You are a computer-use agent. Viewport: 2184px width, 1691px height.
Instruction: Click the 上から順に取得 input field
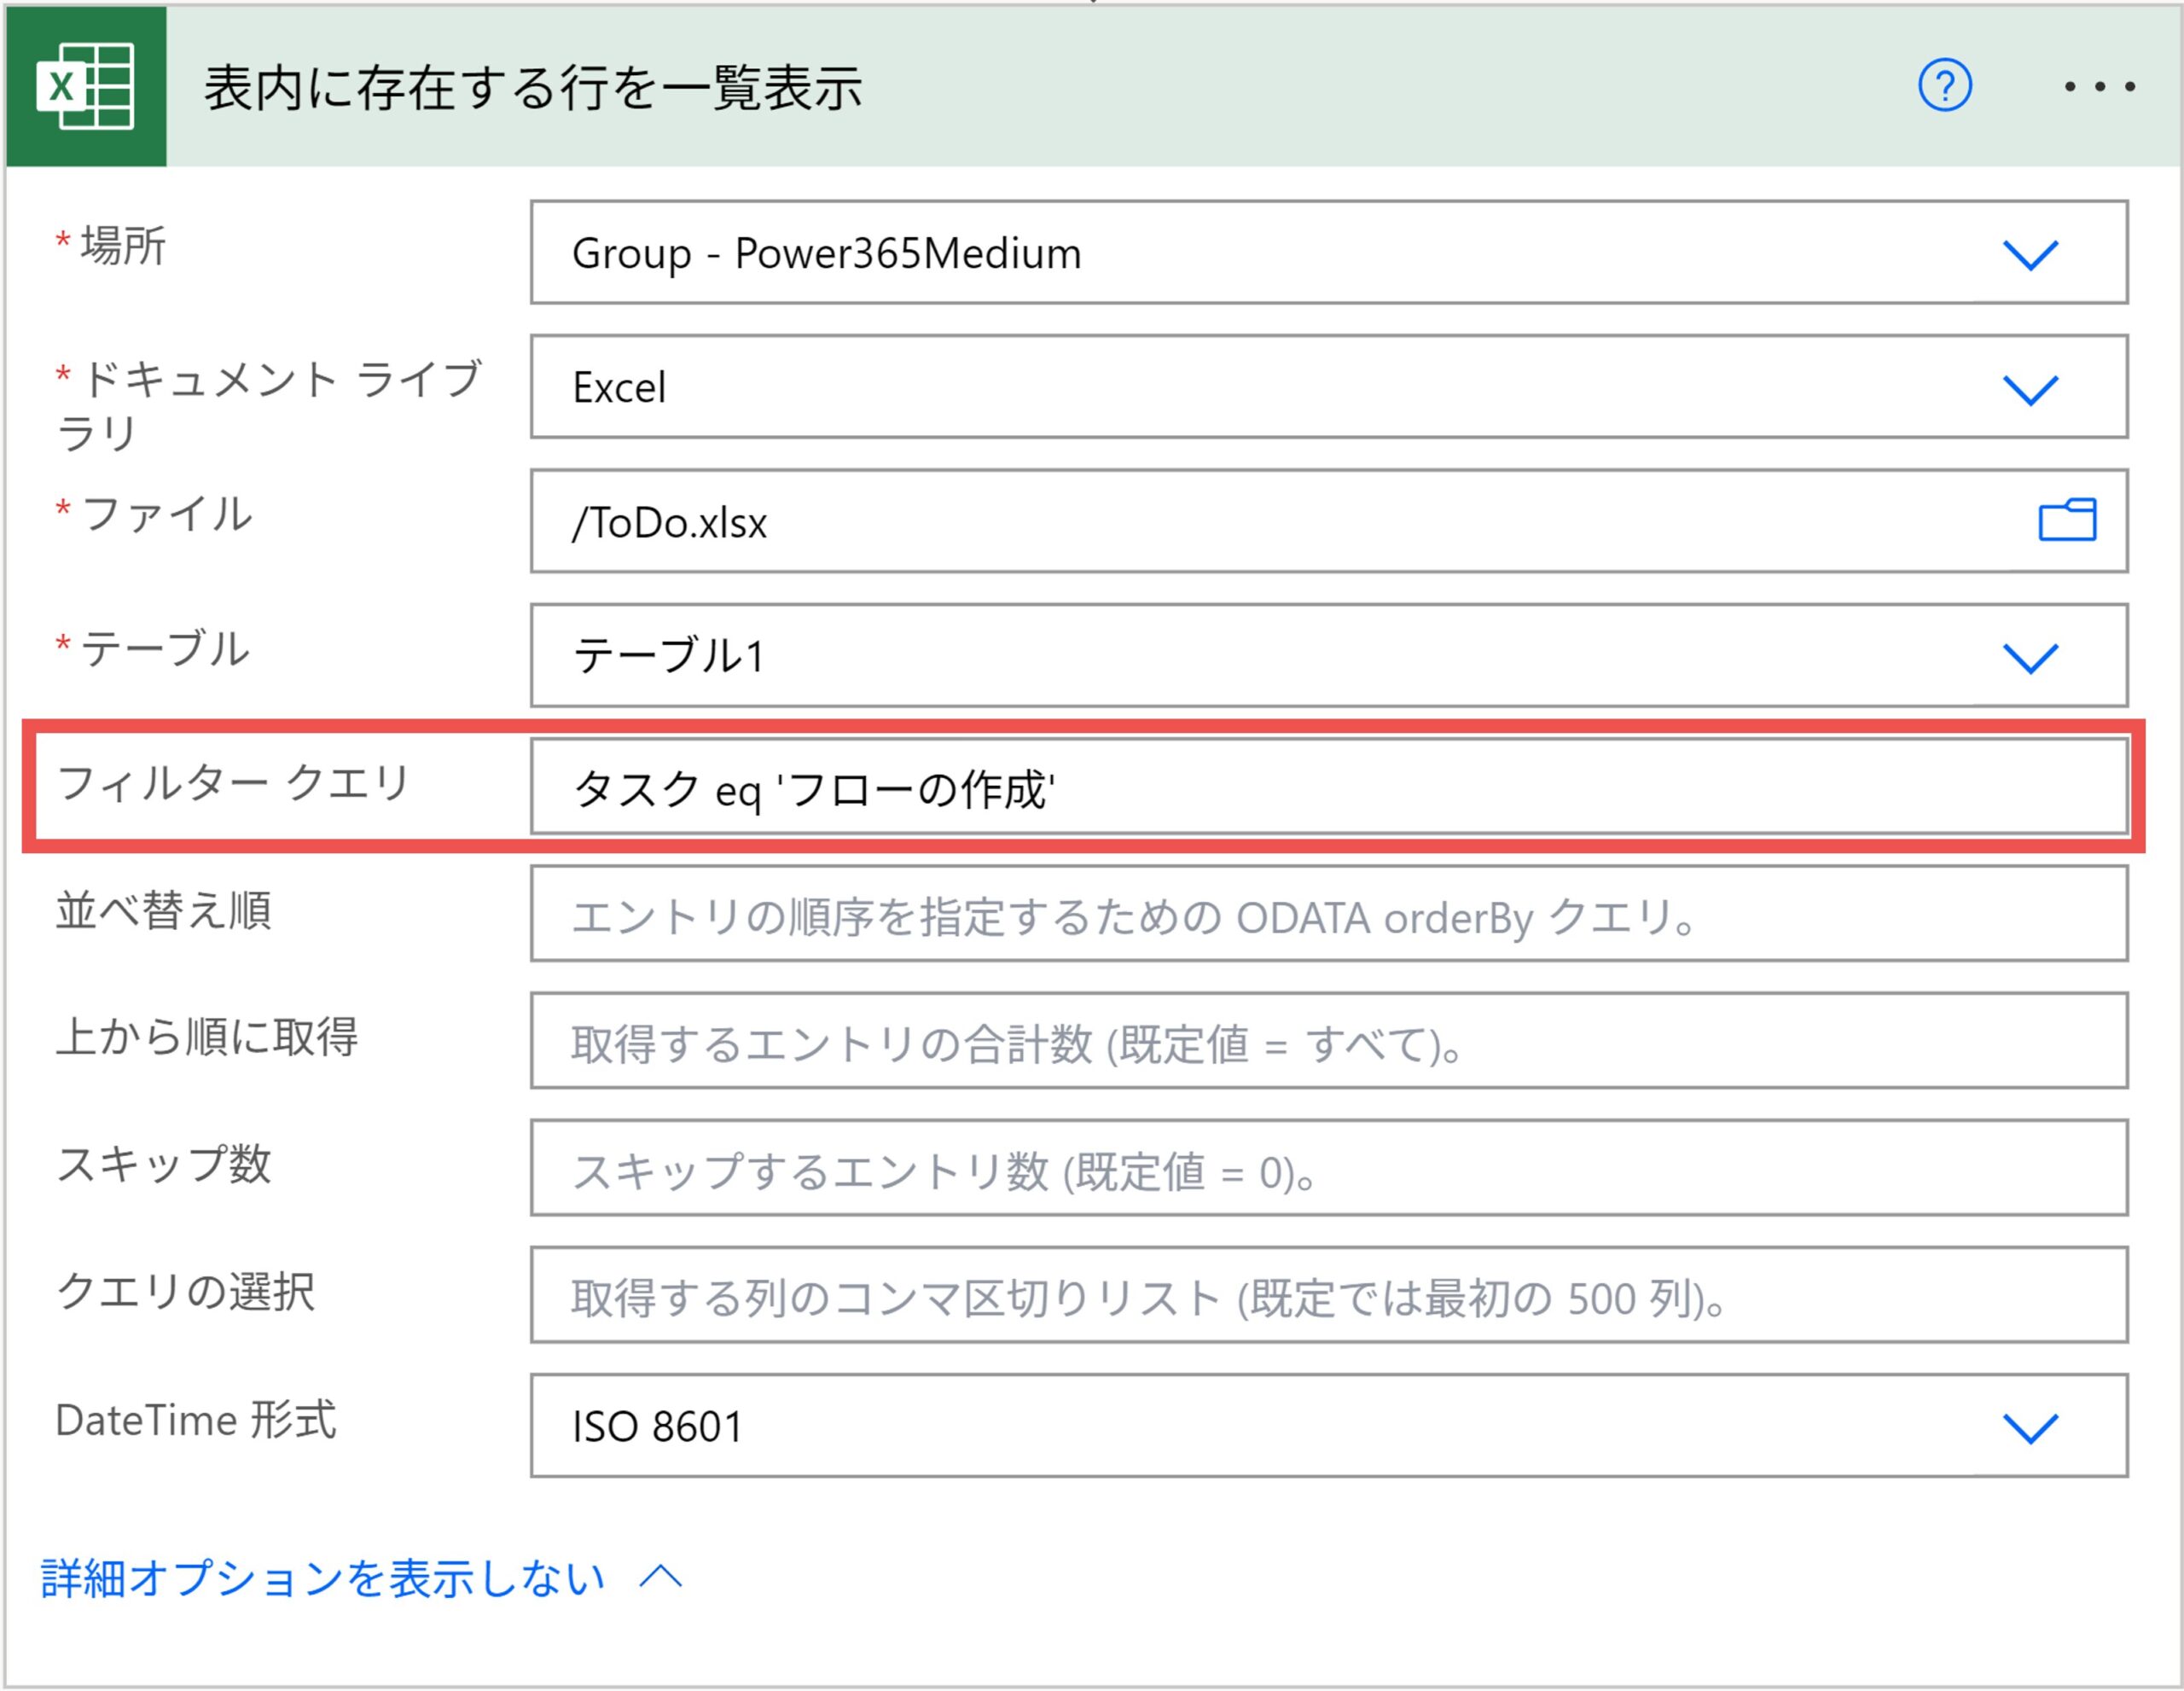[1328, 1041]
